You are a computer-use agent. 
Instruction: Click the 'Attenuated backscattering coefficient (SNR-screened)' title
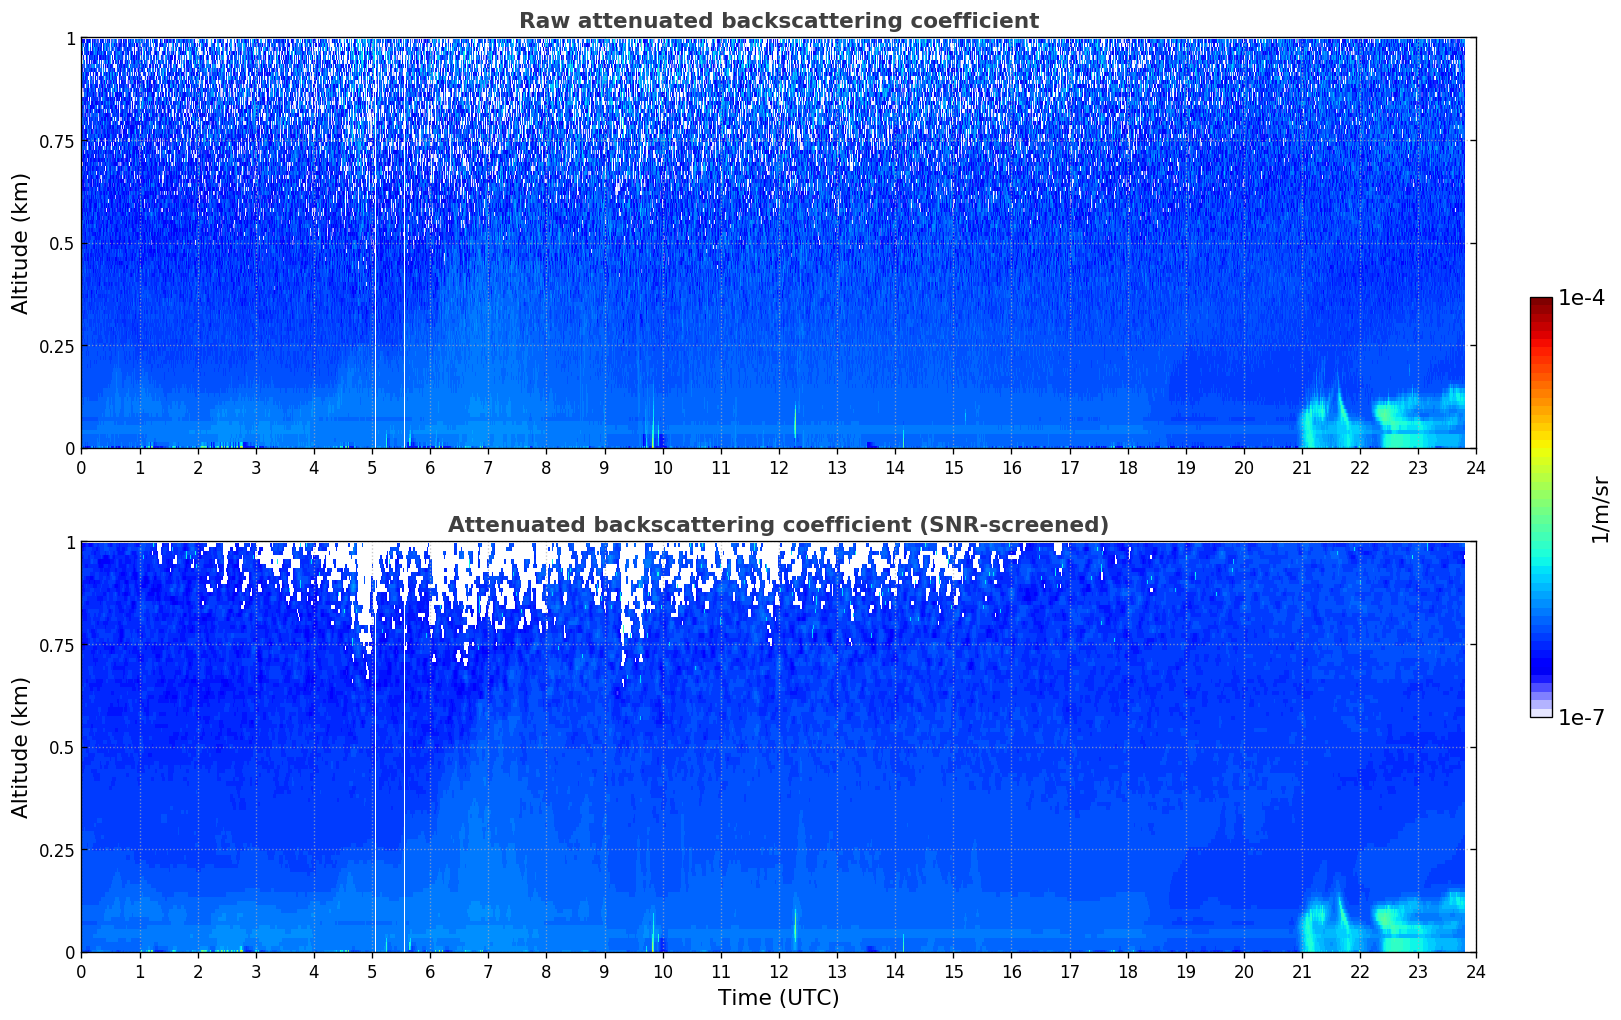(778, 525)
